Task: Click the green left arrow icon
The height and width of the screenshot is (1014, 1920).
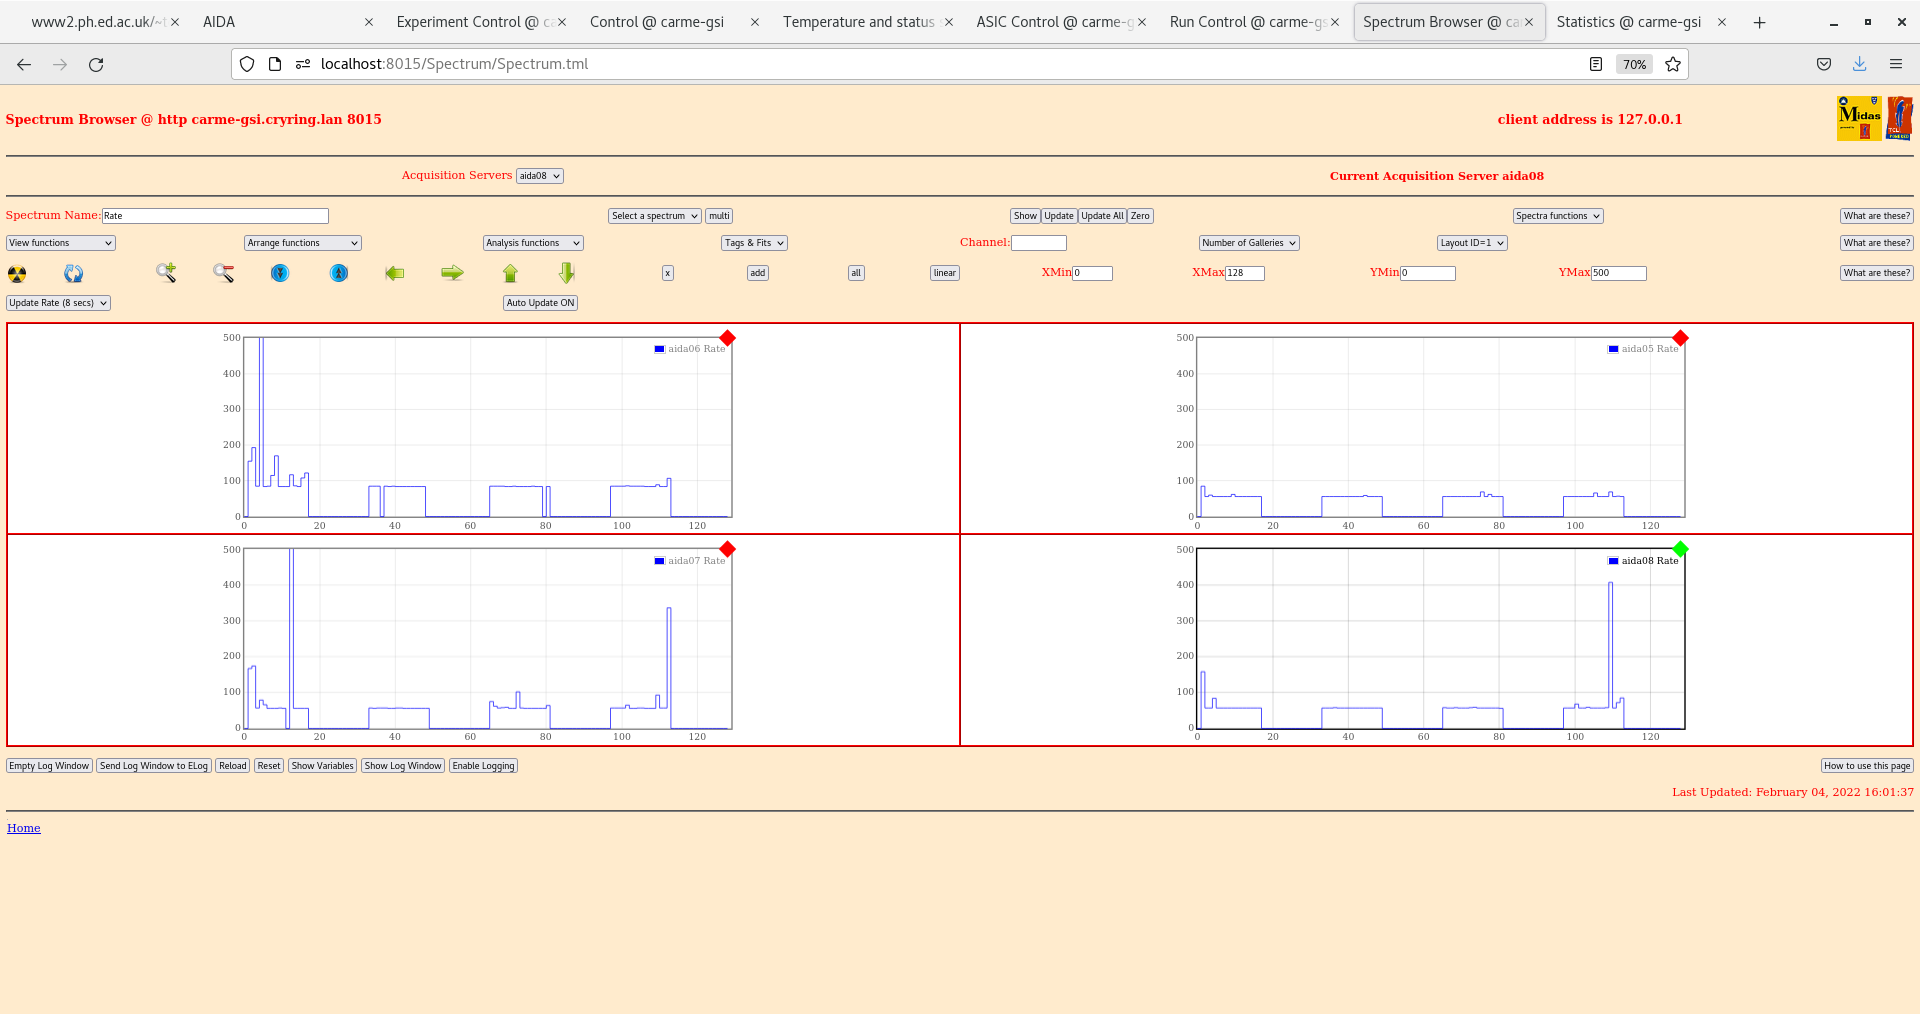Action: 395,273
